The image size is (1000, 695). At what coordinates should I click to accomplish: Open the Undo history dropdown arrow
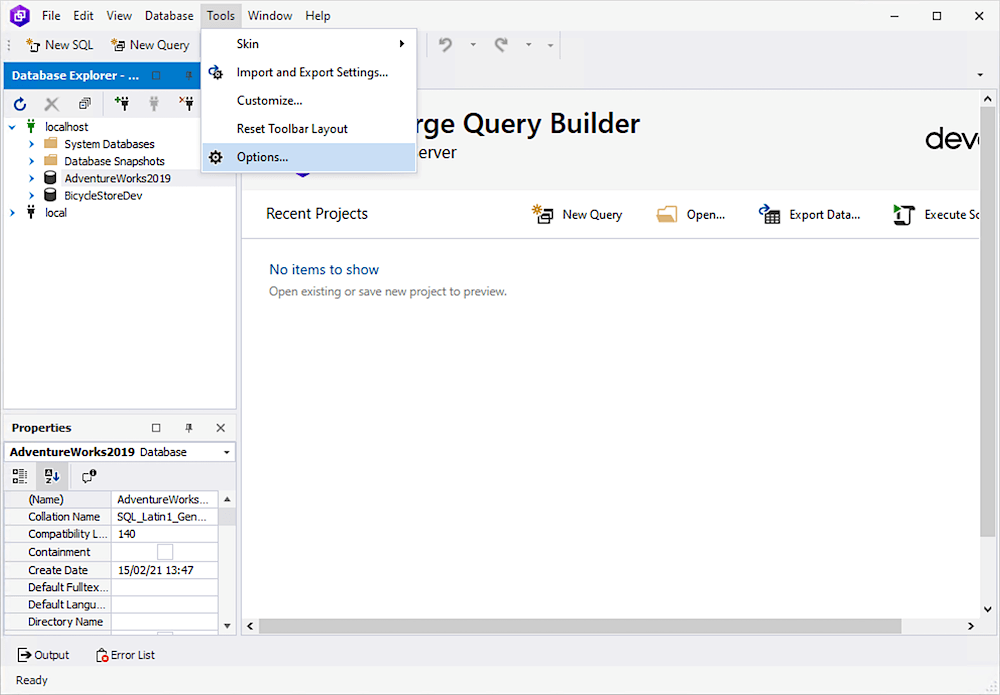click(473, 45)
